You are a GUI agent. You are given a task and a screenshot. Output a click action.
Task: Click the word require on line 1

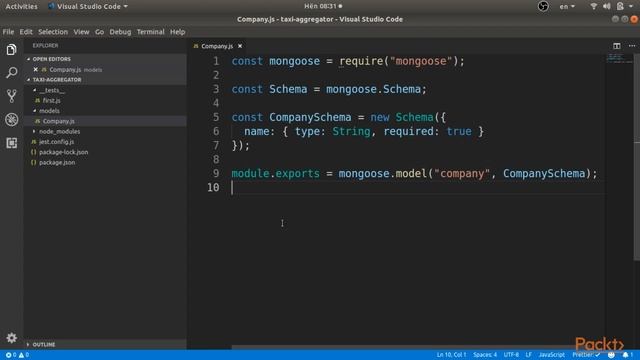pyautogui.click(x=361, y=61)
